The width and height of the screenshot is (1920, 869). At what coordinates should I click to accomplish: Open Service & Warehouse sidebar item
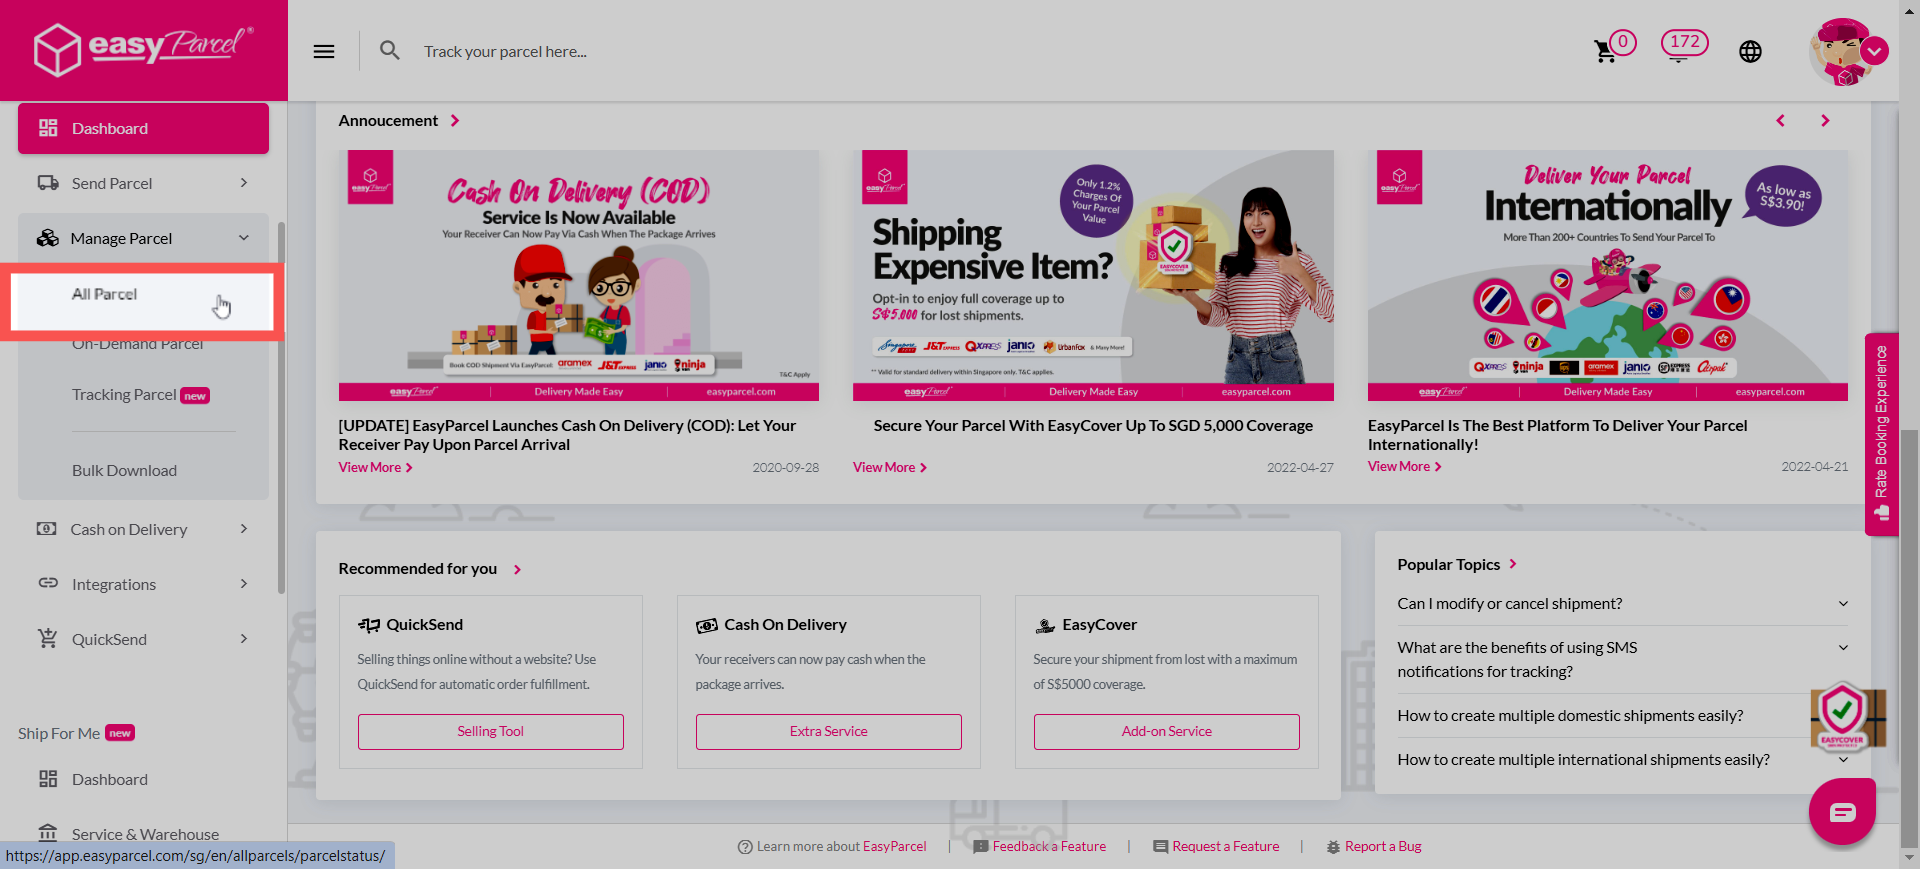point(143,833)
